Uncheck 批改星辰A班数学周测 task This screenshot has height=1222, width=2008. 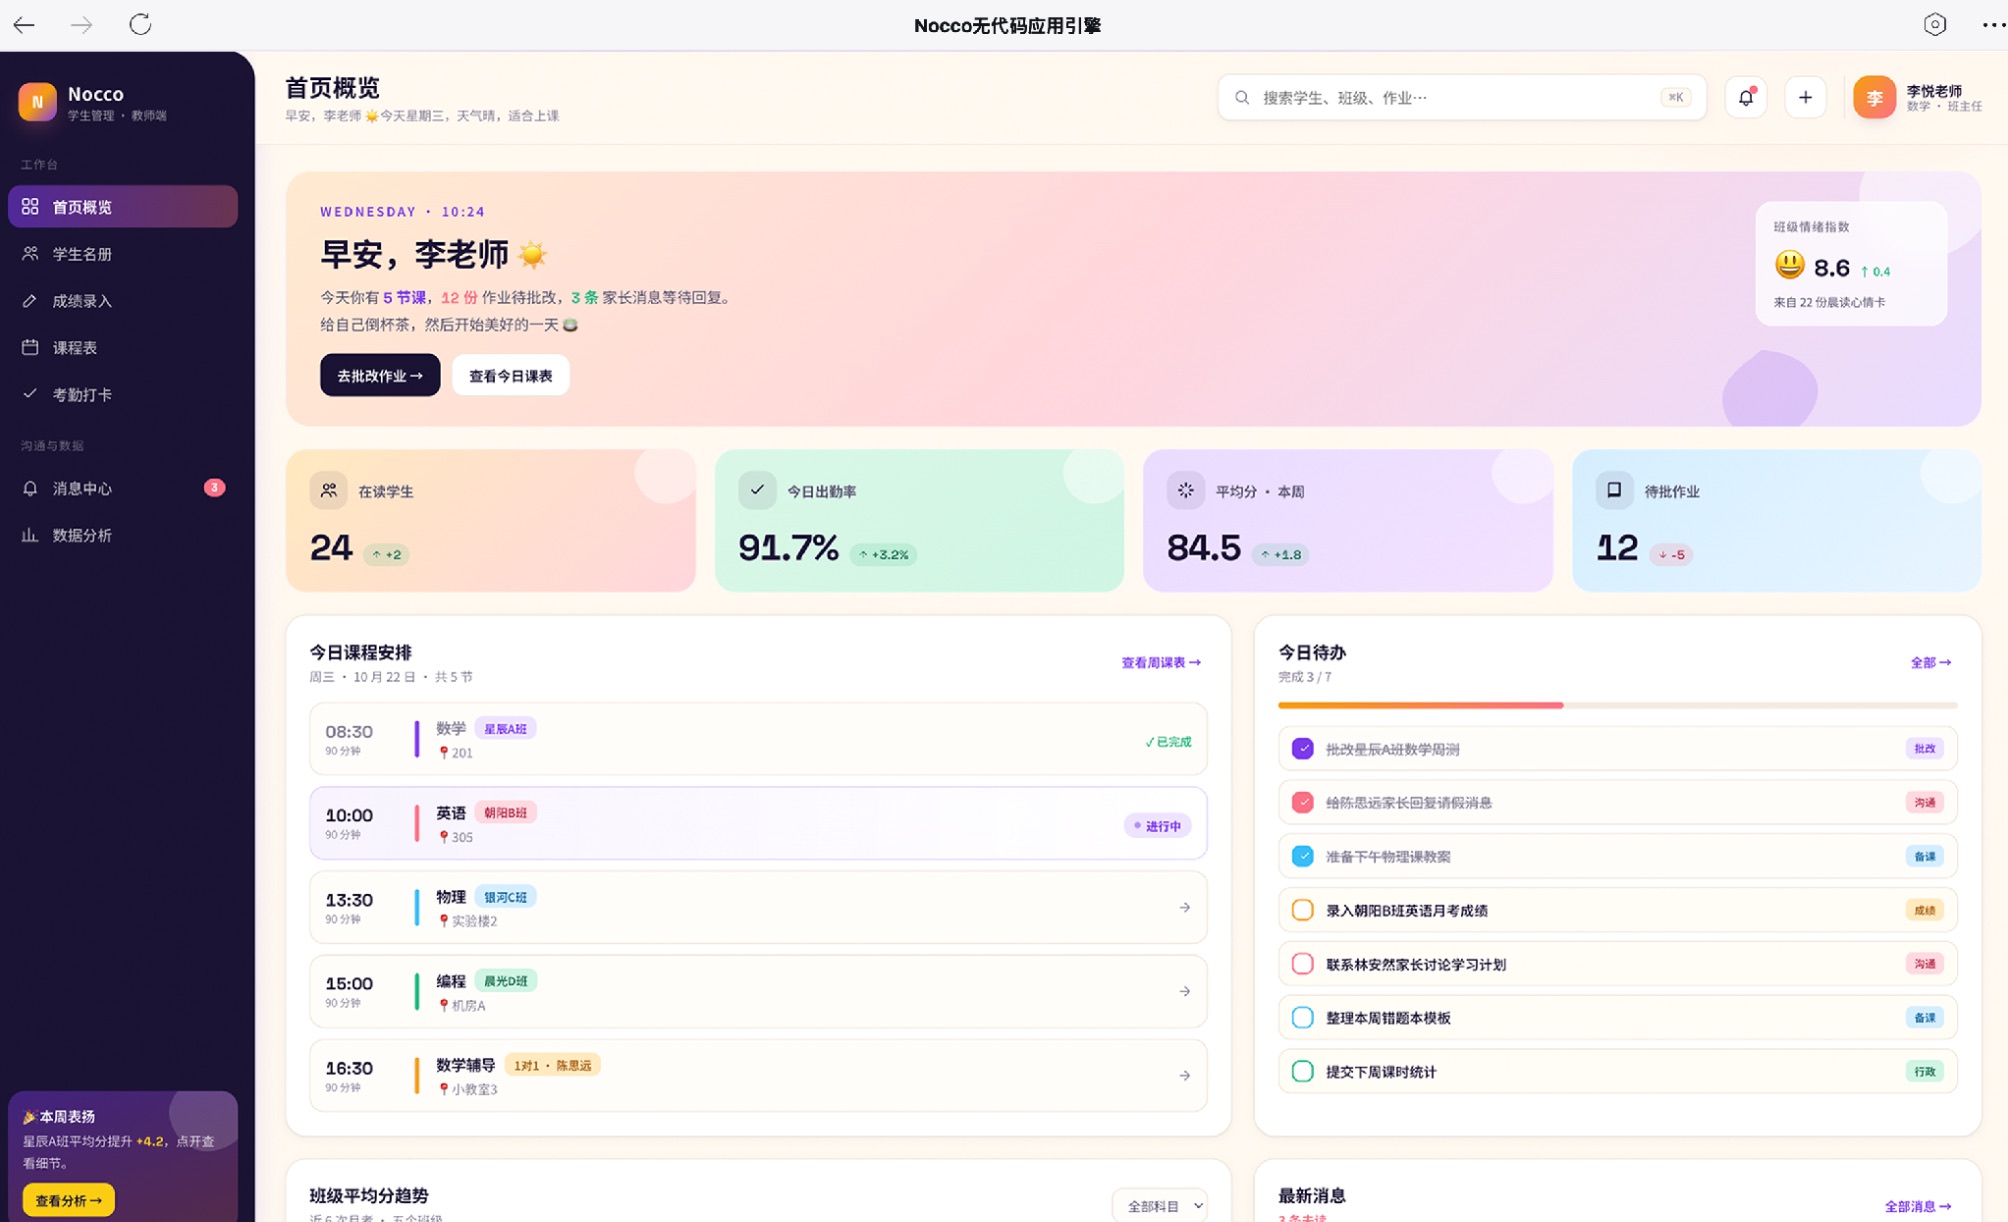(x=1302, y=749)
